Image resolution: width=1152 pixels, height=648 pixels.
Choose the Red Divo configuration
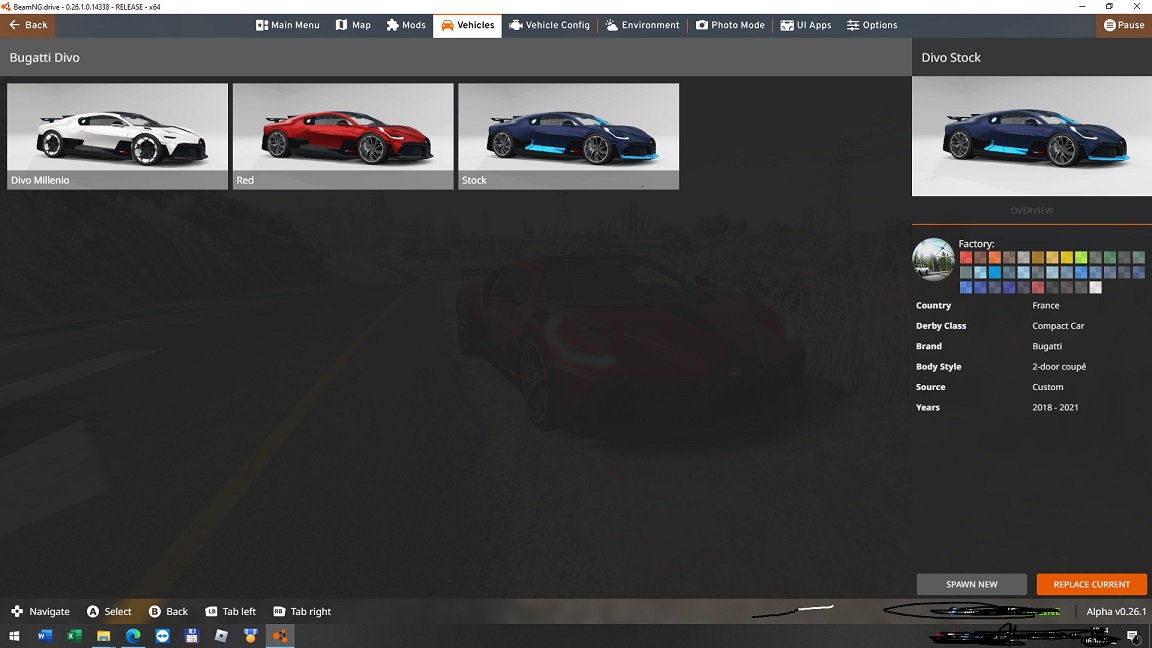coord(343,136)
